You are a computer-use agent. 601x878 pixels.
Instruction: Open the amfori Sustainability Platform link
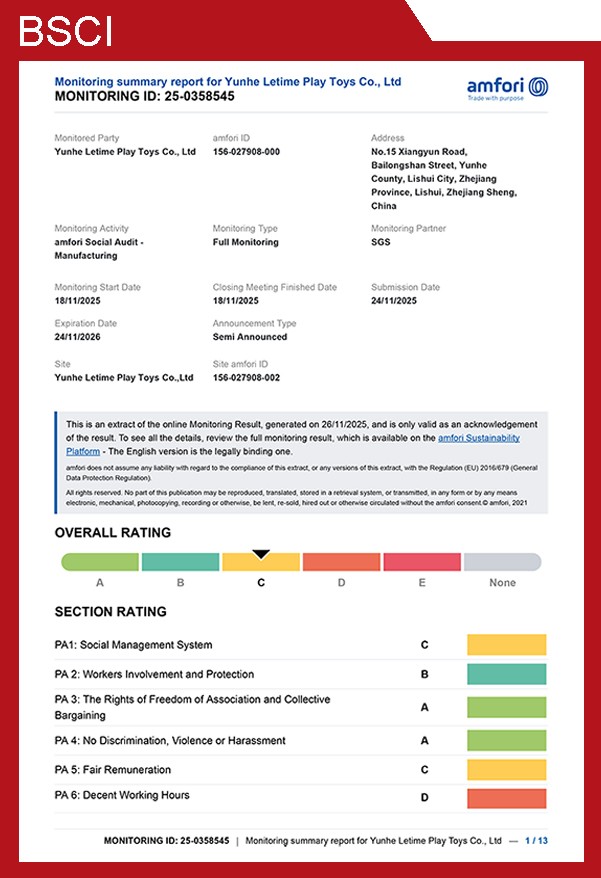click(492, 438)
